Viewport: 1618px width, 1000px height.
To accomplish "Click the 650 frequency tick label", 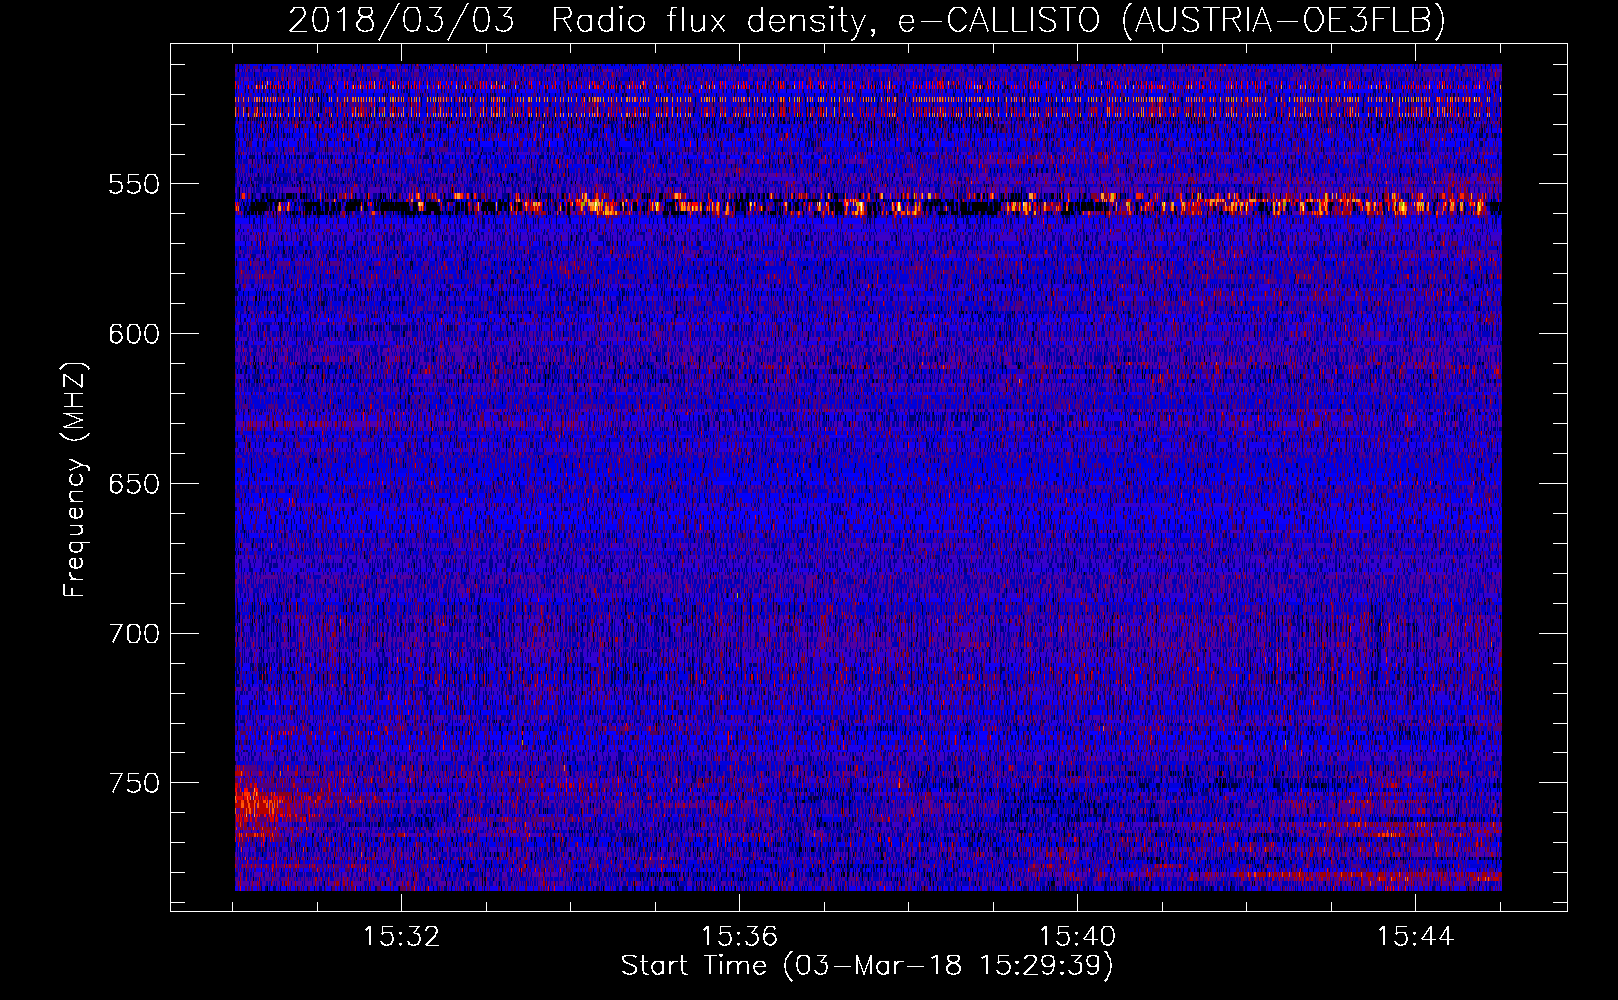I will tap(134, 484).
